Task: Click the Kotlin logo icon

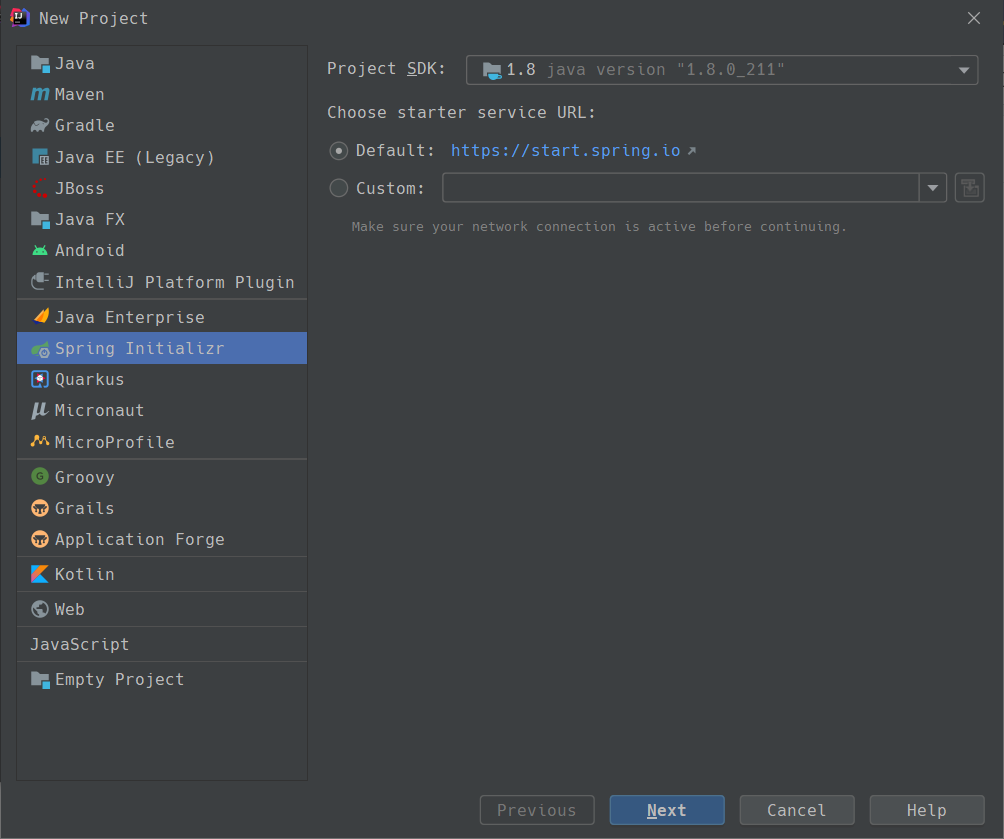Action: coord(40,575)
